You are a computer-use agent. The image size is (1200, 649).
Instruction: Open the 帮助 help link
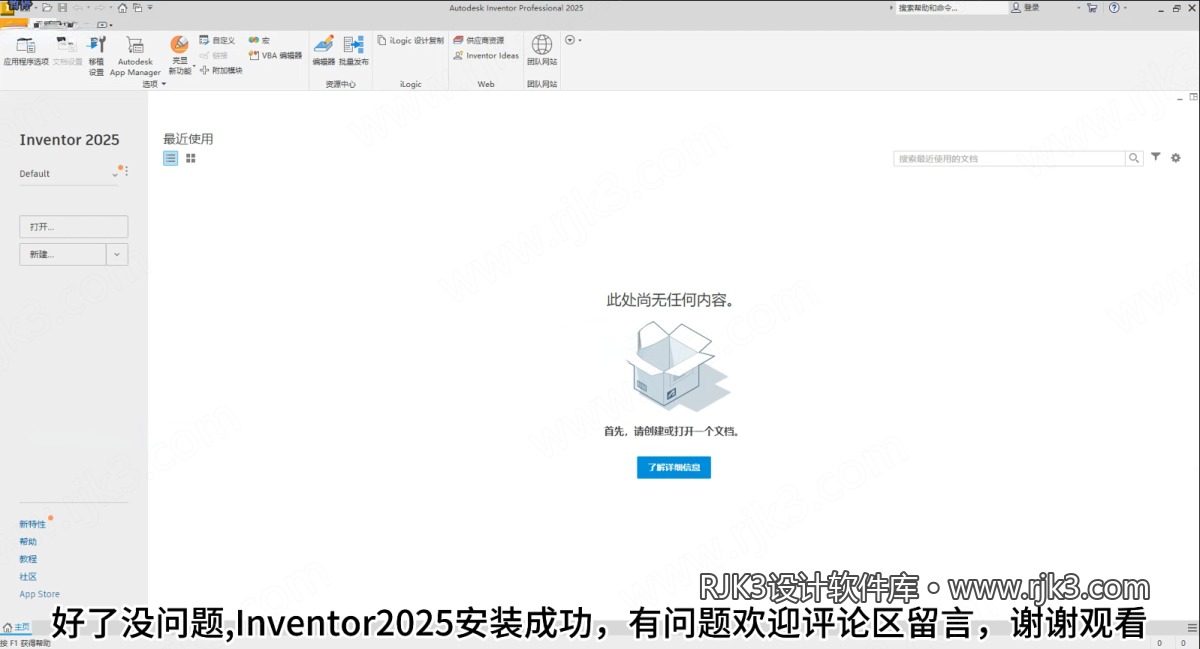[28, 541]
